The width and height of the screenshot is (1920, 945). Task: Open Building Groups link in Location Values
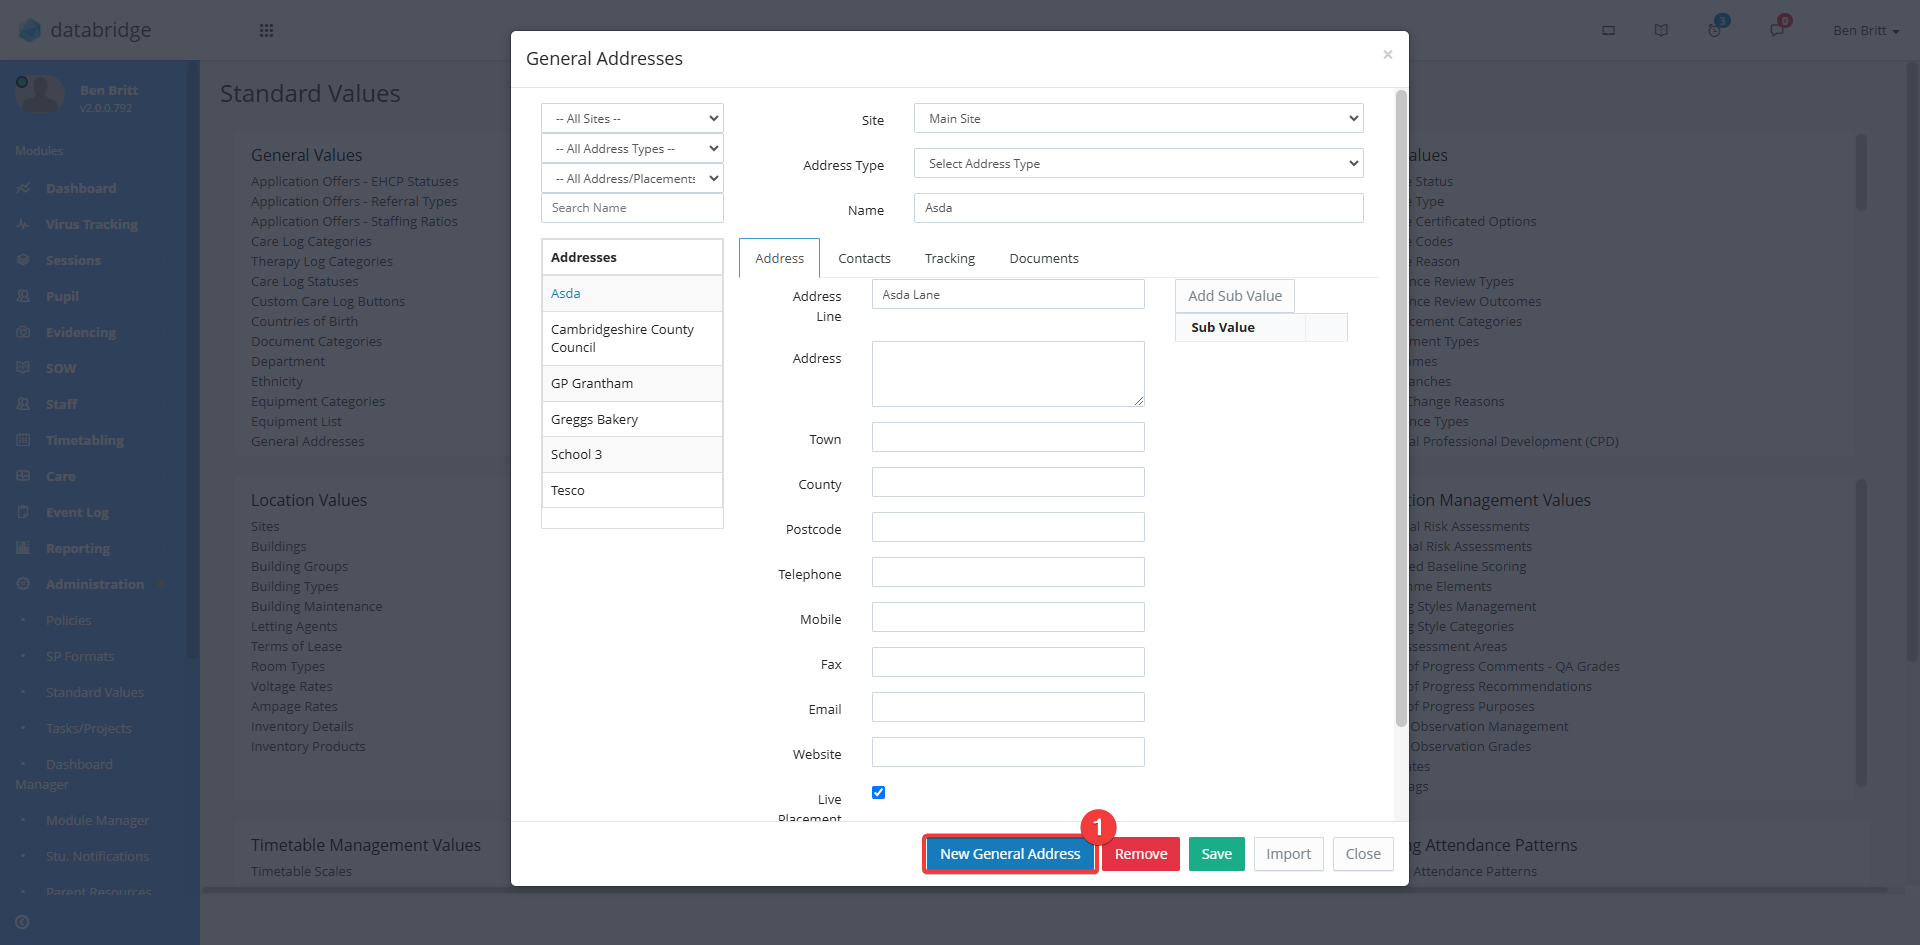(x=299, y=566)
